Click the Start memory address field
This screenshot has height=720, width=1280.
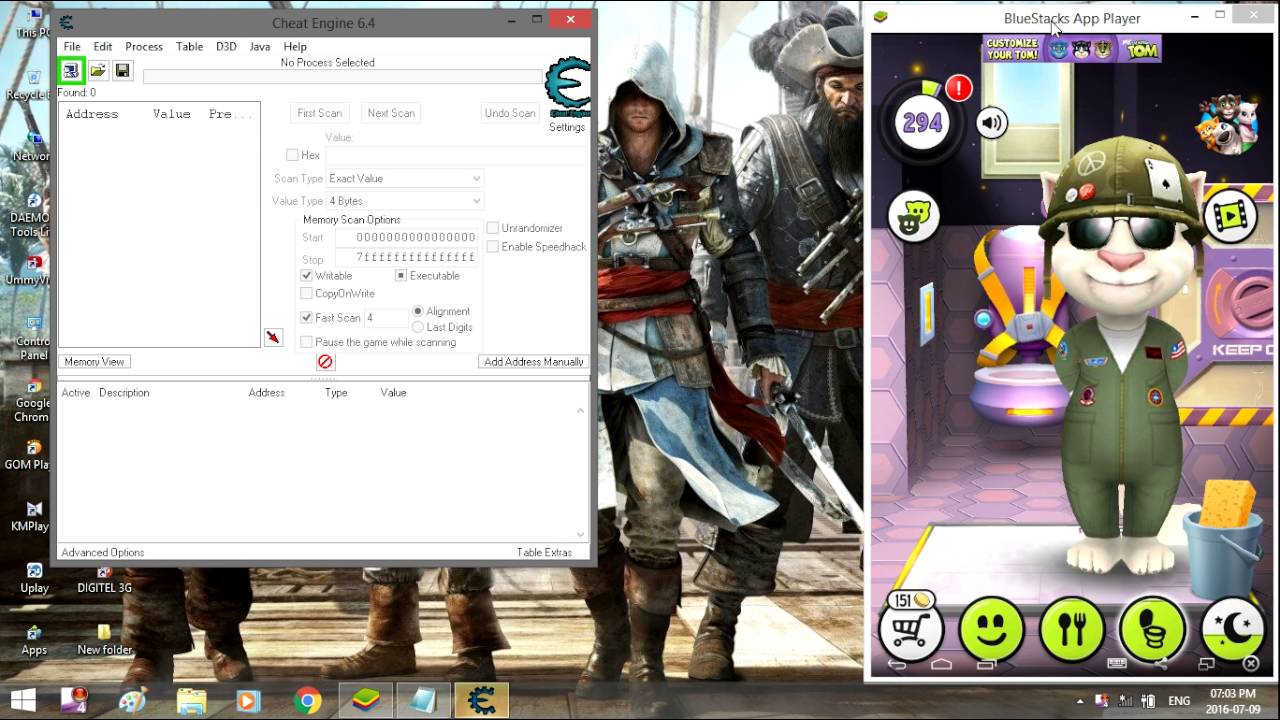tap(406, 237)
